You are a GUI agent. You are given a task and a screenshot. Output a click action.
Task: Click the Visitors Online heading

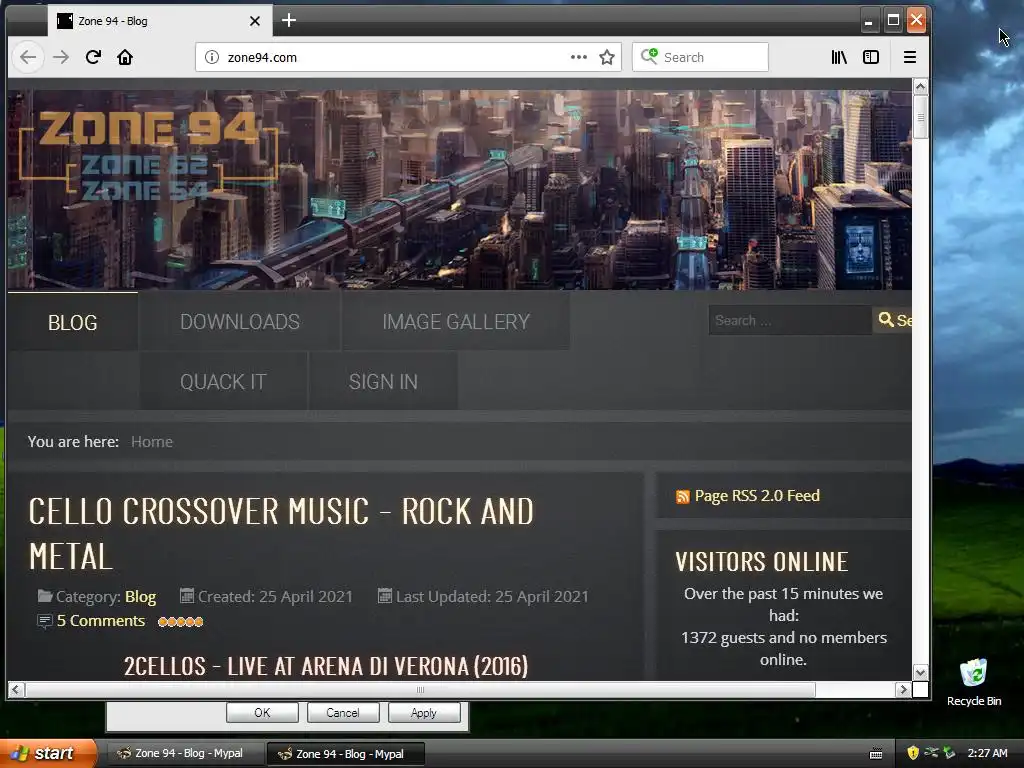tap(762, 562)
